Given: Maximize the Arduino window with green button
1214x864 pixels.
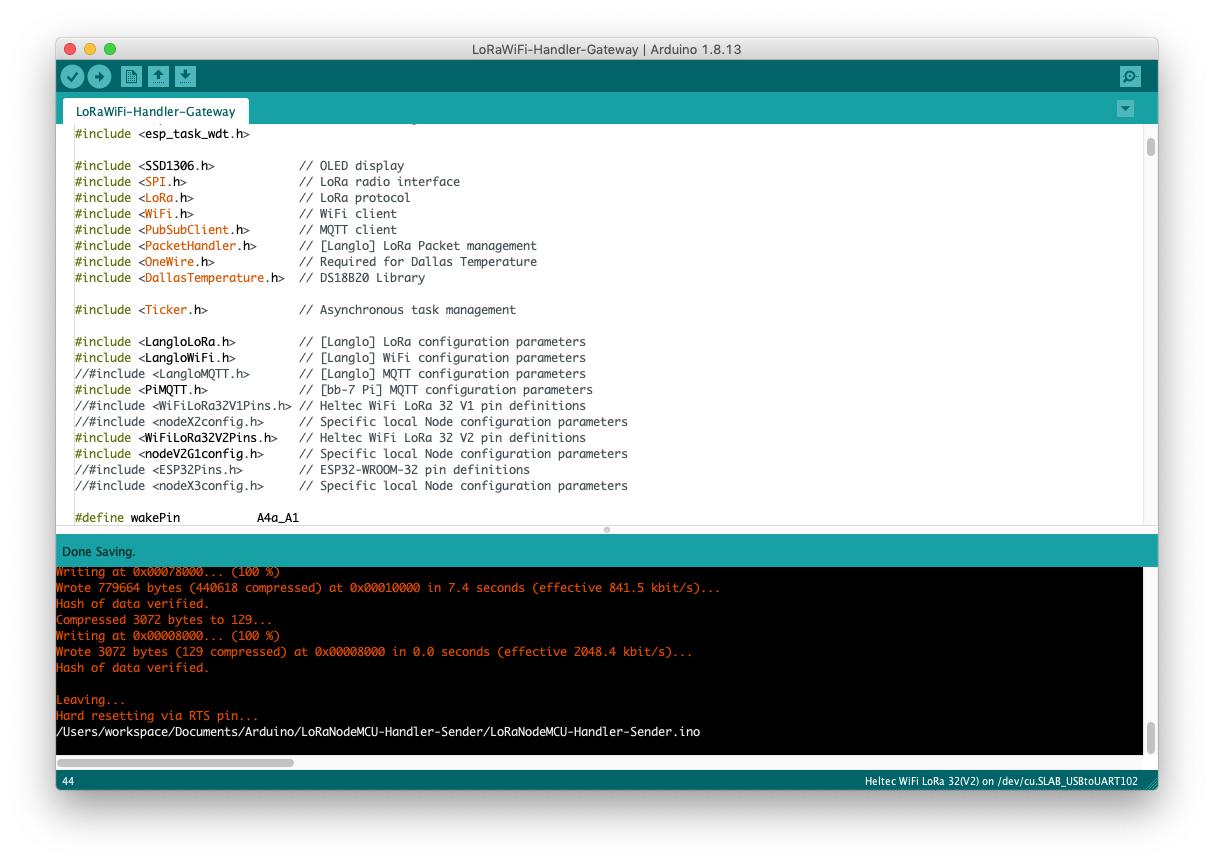Looking at the screenshot, I should (110, 49).
